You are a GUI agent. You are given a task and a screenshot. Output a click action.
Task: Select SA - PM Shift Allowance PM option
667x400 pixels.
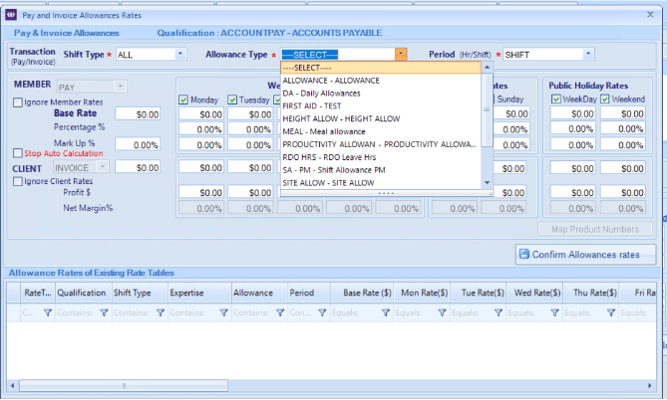click(381, 170)
